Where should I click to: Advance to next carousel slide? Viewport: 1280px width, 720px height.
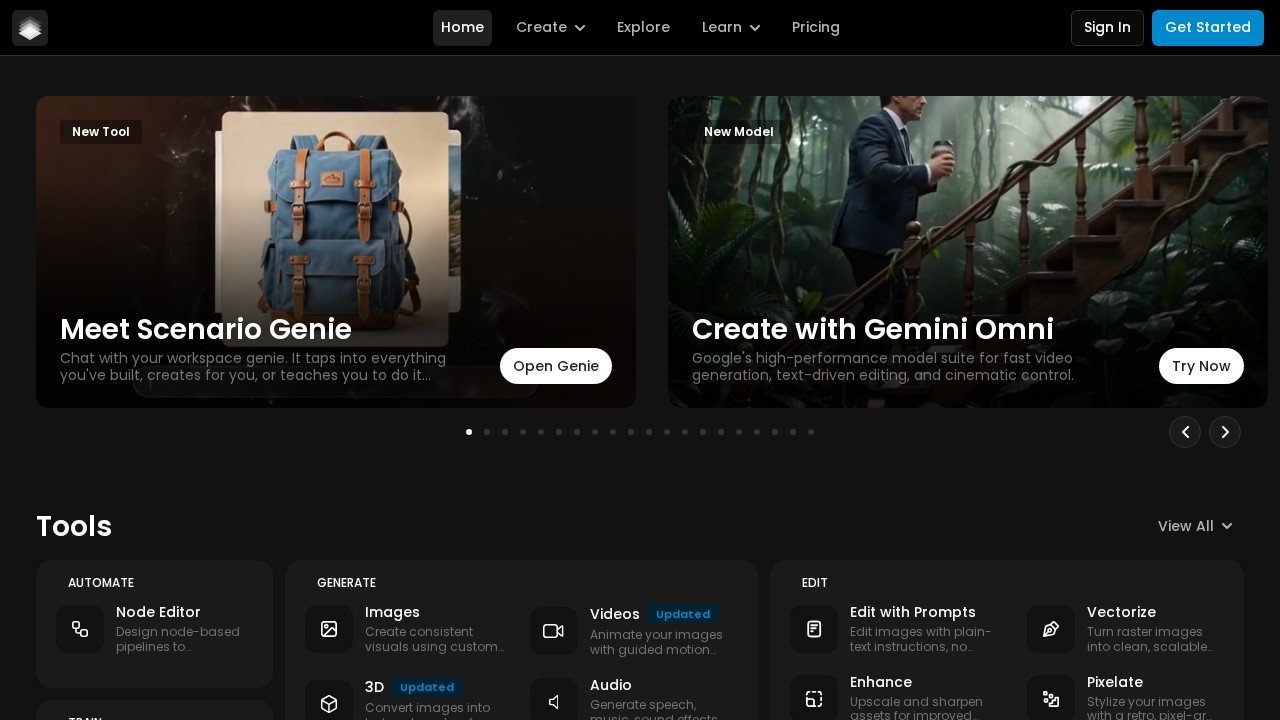pyautogui.click(x=1225, y=432)
